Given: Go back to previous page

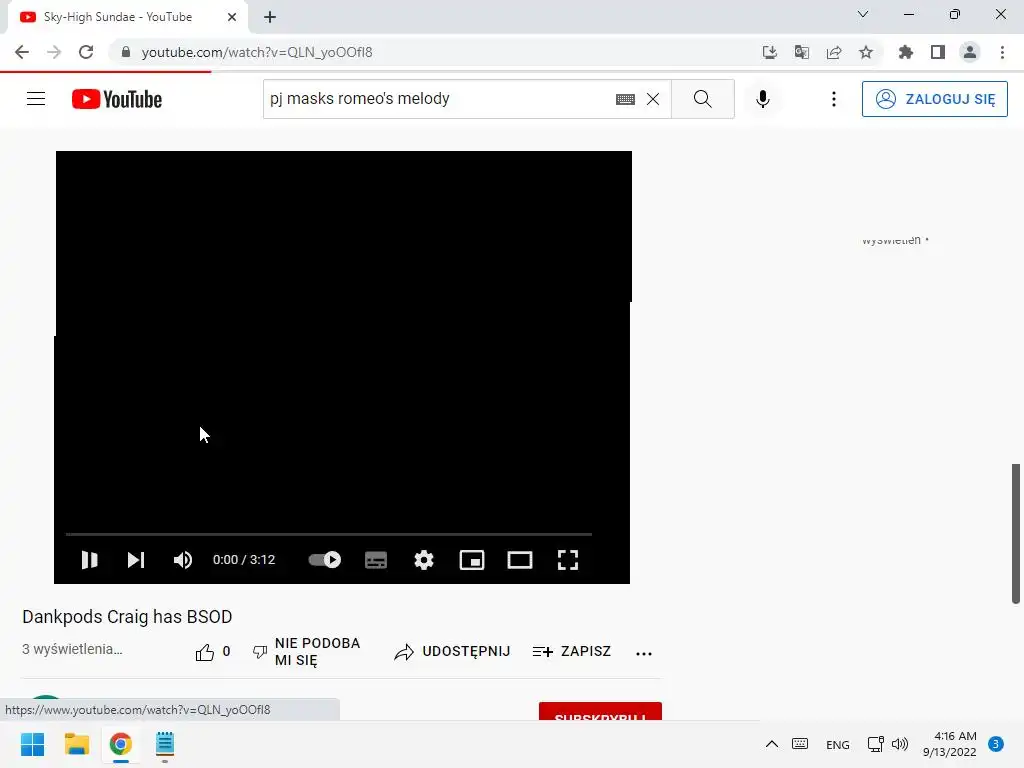Looking at the screenshot, I should [x=22, y=52].
